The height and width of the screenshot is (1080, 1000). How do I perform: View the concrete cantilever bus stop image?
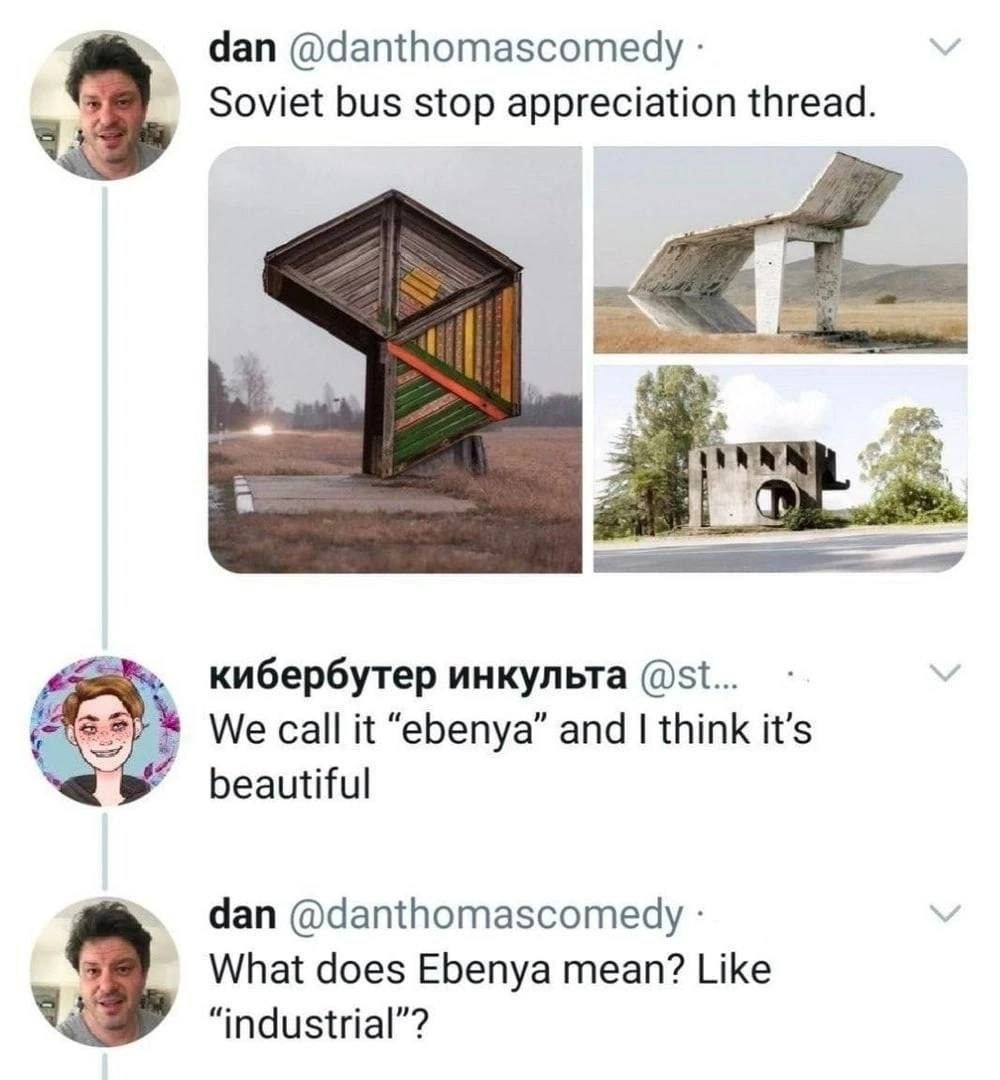click(785, 250)
